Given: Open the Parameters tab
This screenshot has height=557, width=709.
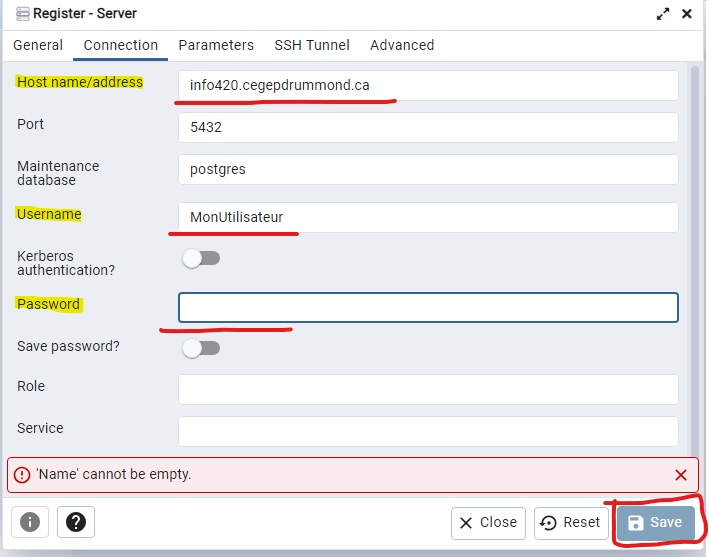Looking at the screenshot, I should click(216, 45).
